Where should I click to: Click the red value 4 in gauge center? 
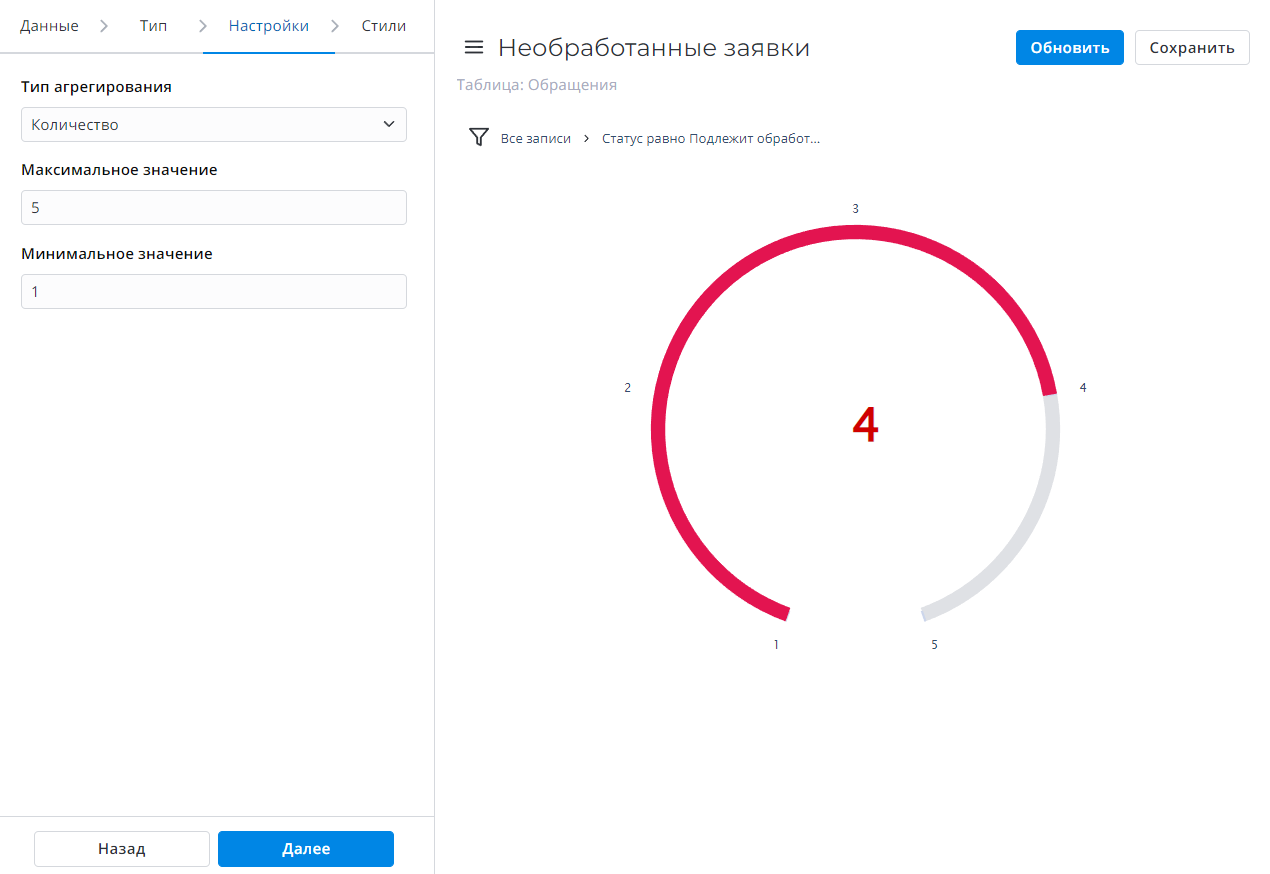(x=865, y=426)
